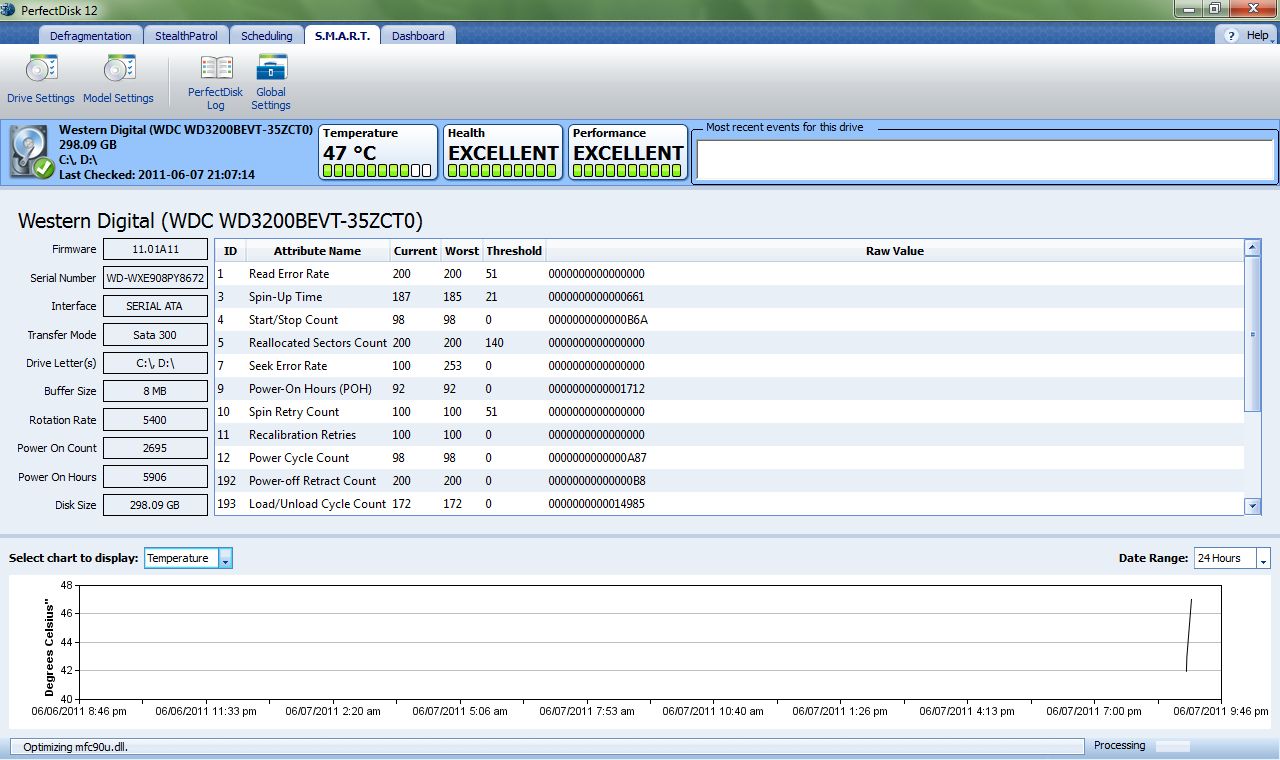Sort by the Threshold column header
Viewport: 1280px width, 760px height.
coord(514,251)
